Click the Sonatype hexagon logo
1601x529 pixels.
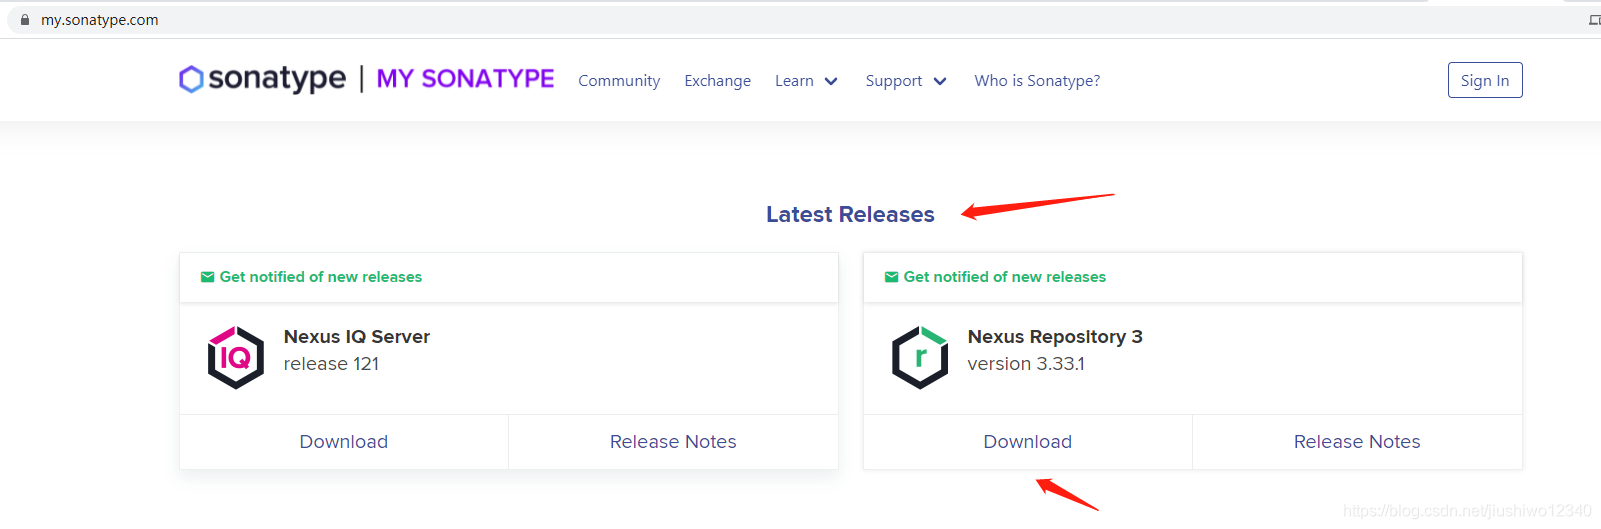(x=191, y=79)
